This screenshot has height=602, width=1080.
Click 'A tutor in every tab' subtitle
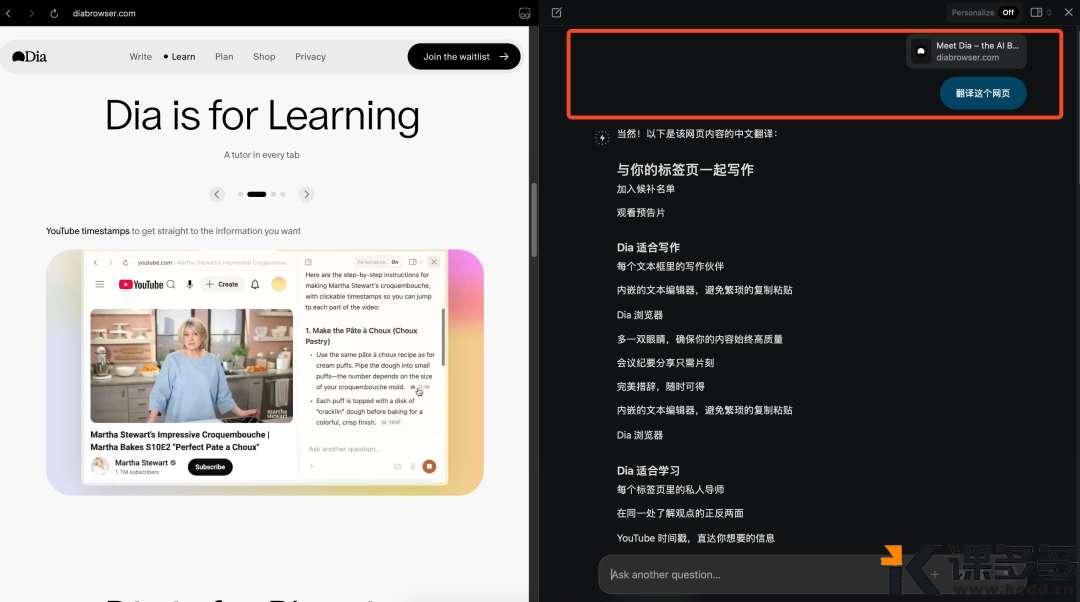pos(262,155)
